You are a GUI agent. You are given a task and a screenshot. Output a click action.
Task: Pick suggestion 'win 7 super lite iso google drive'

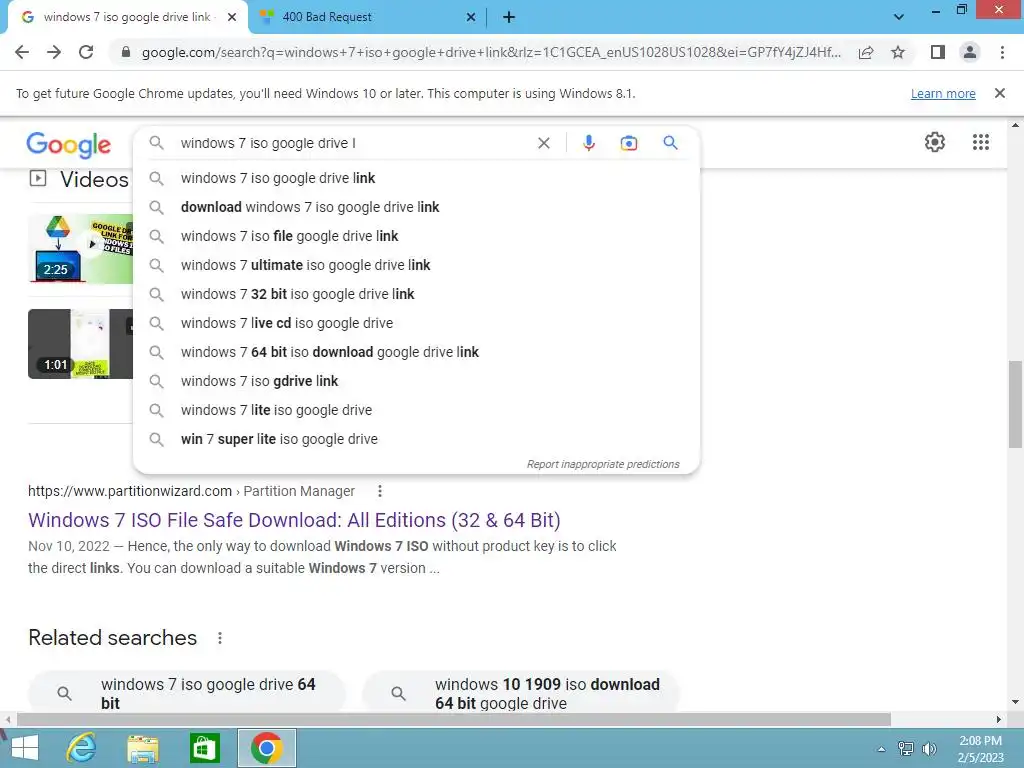[x=416, y=439]
